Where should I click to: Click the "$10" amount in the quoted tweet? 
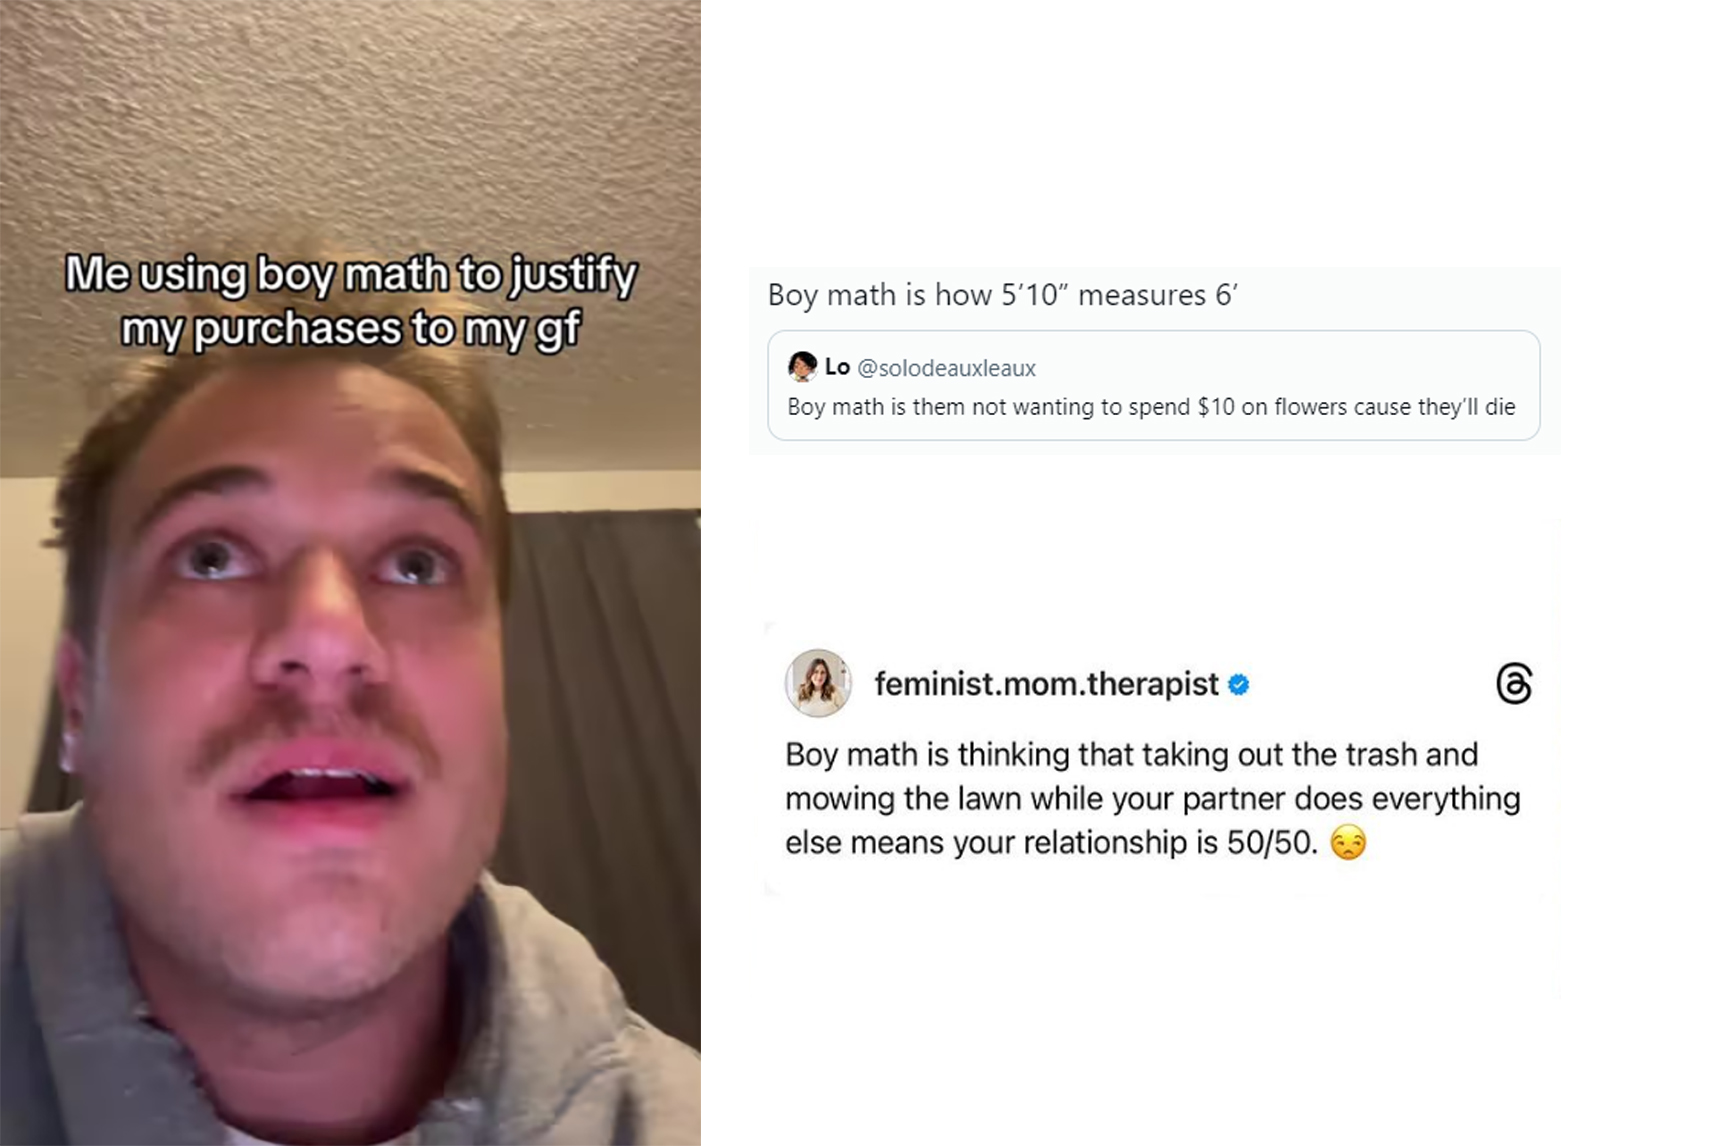point(1216,407)
